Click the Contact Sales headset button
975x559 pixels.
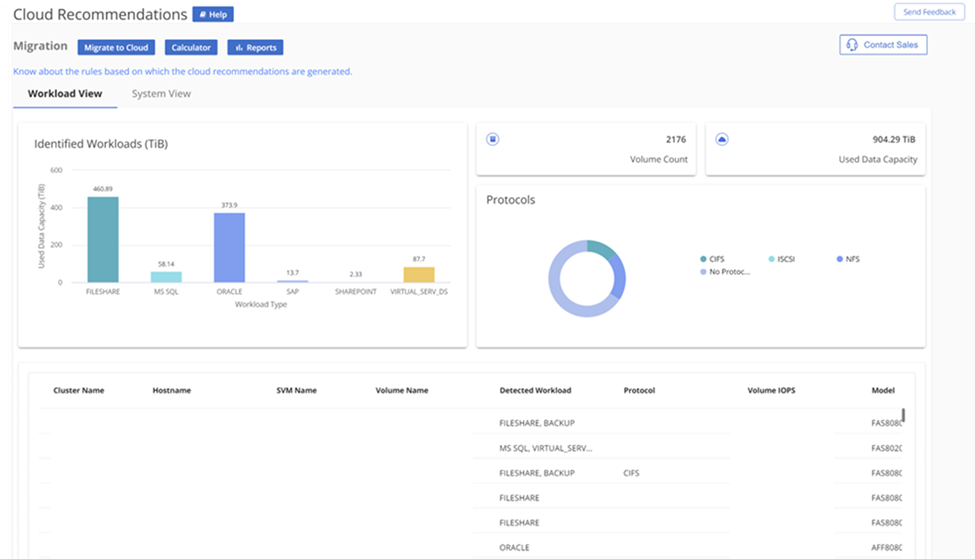click(x=883, y=45)
